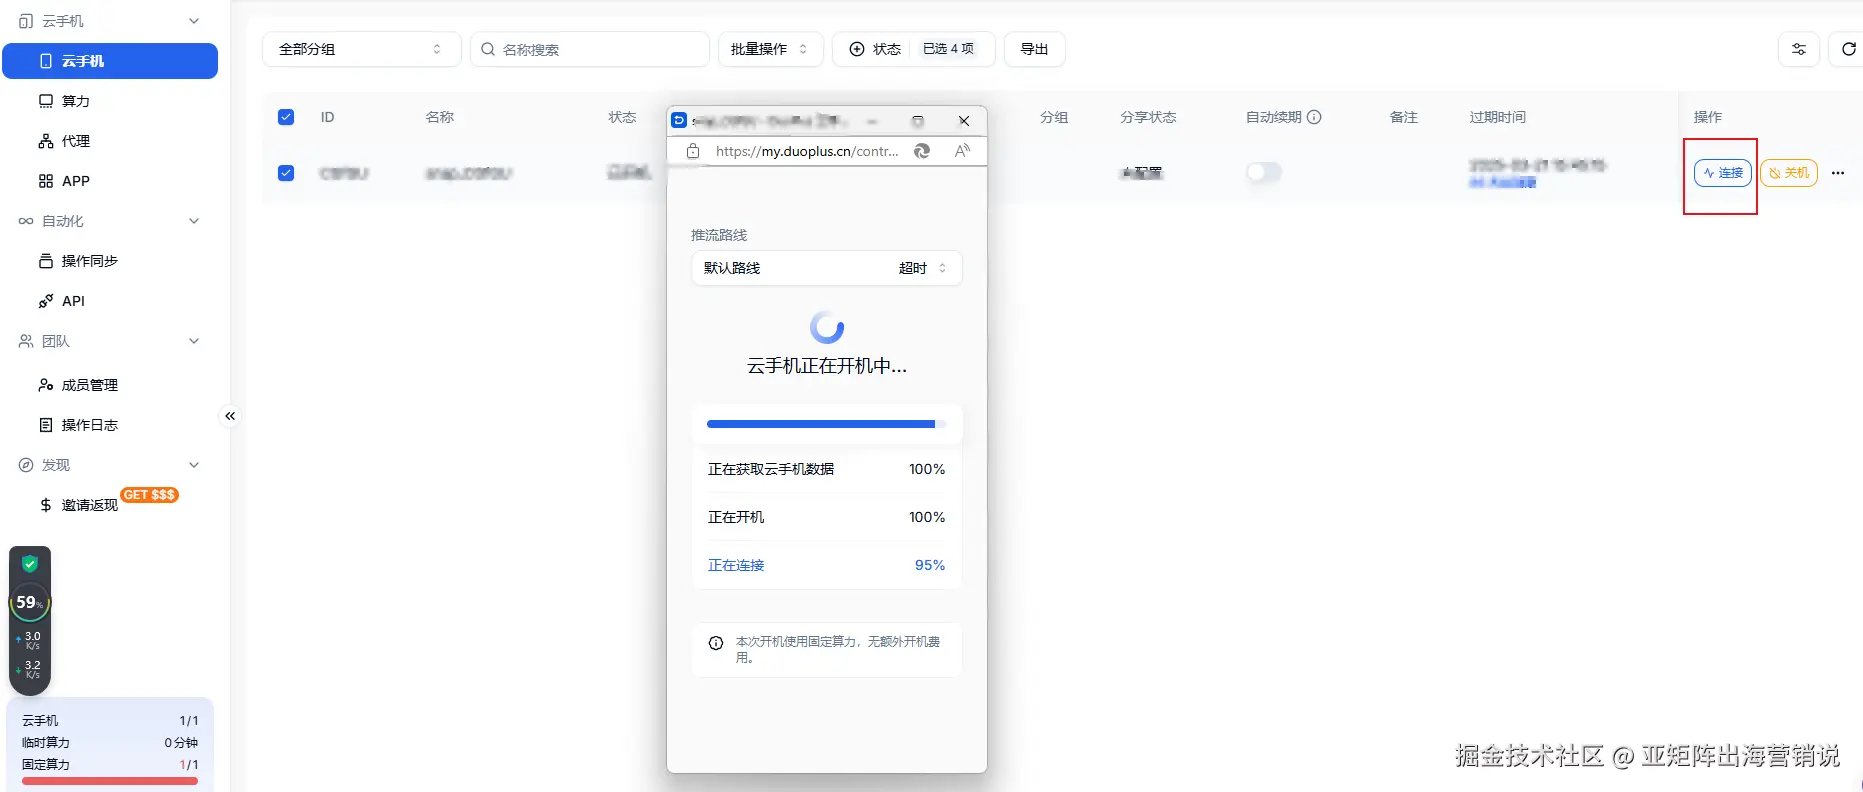Collapse the sidebar with double-arrow button
The width and height of the screenshot is (1863, 792).
(230, 416)
